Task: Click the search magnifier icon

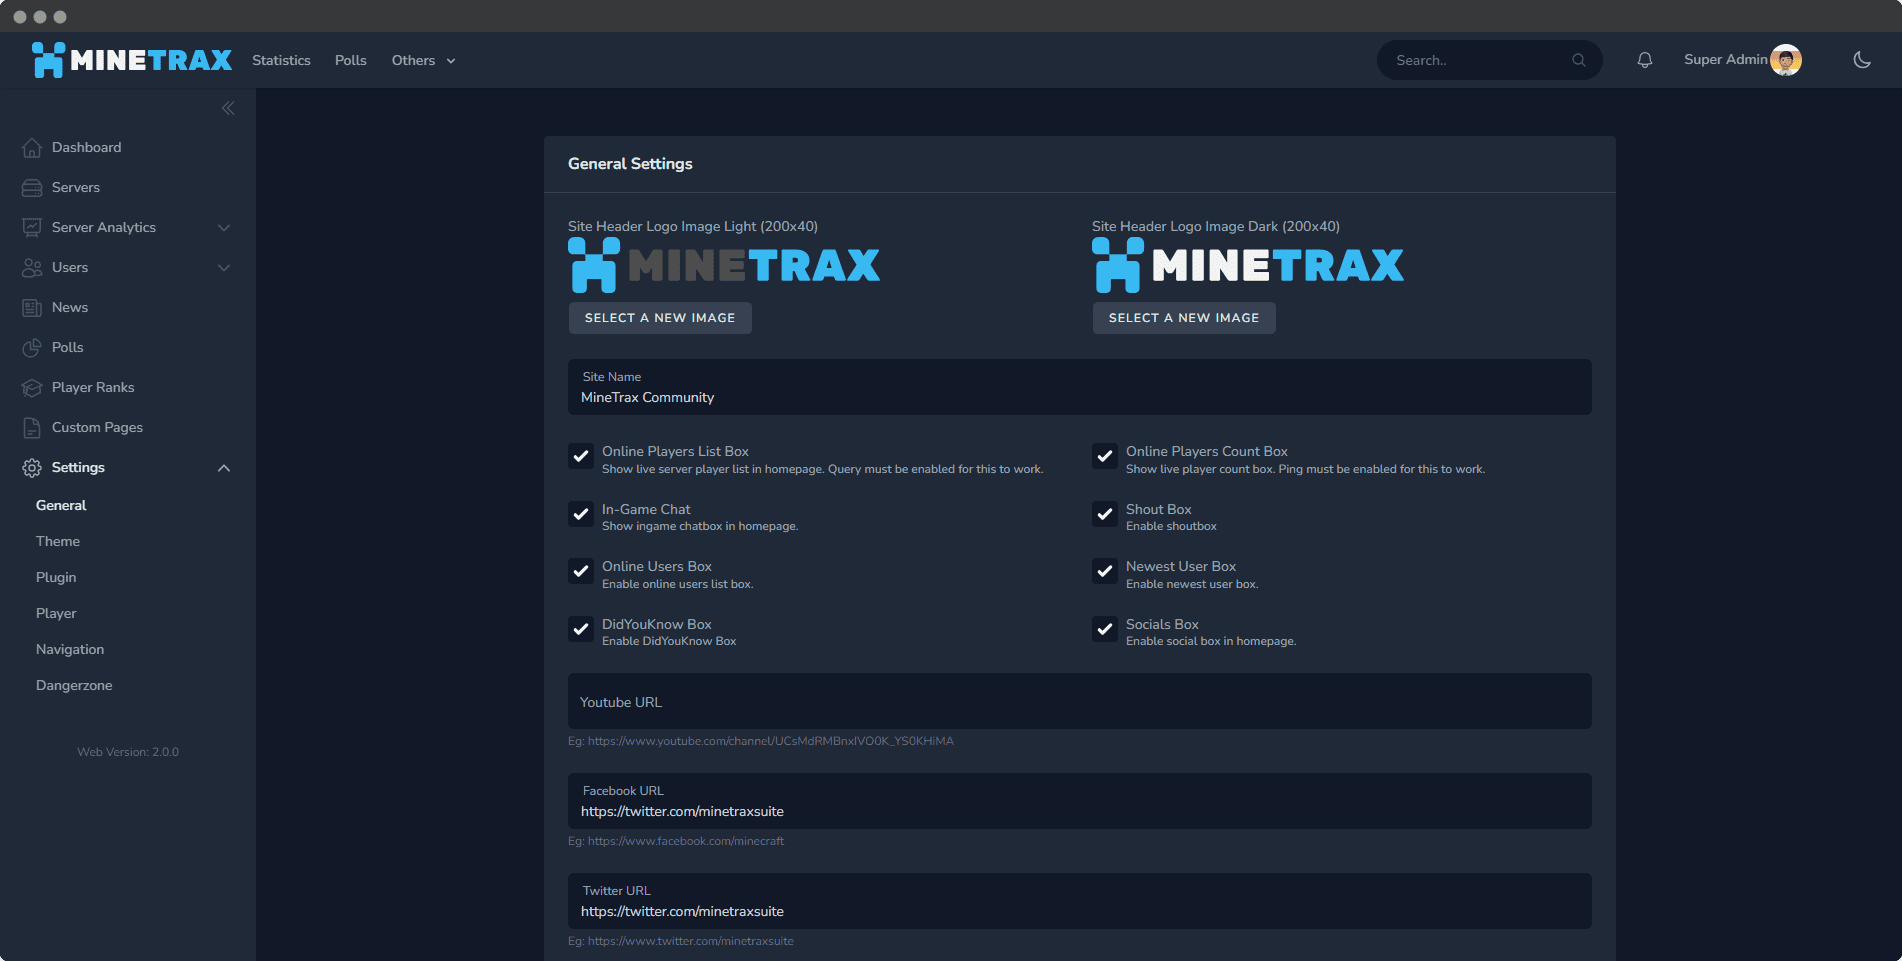Action: coord(1578,60)
